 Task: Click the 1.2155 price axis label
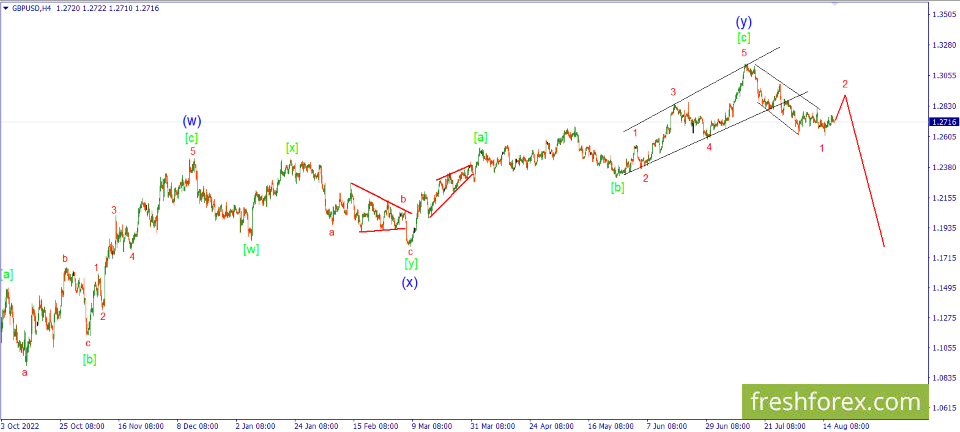pyautogui.click(x=943, y=198)
